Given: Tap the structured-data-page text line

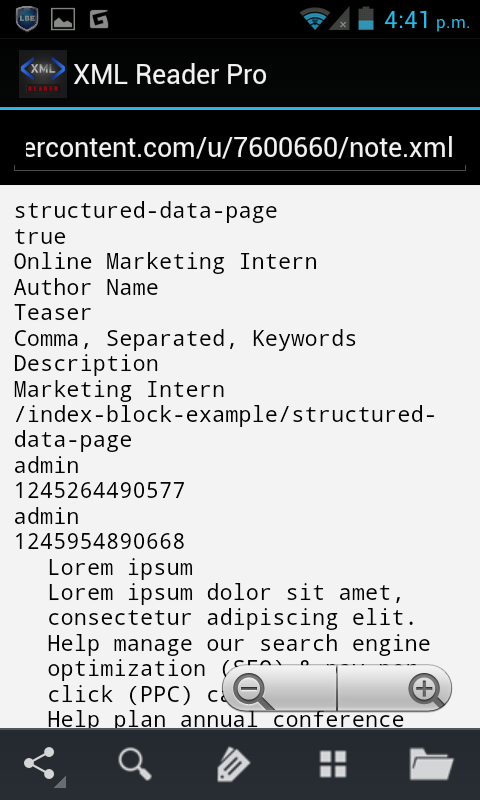Looking at the screenshot, I should pyautogui.click(x=145, y=211).
